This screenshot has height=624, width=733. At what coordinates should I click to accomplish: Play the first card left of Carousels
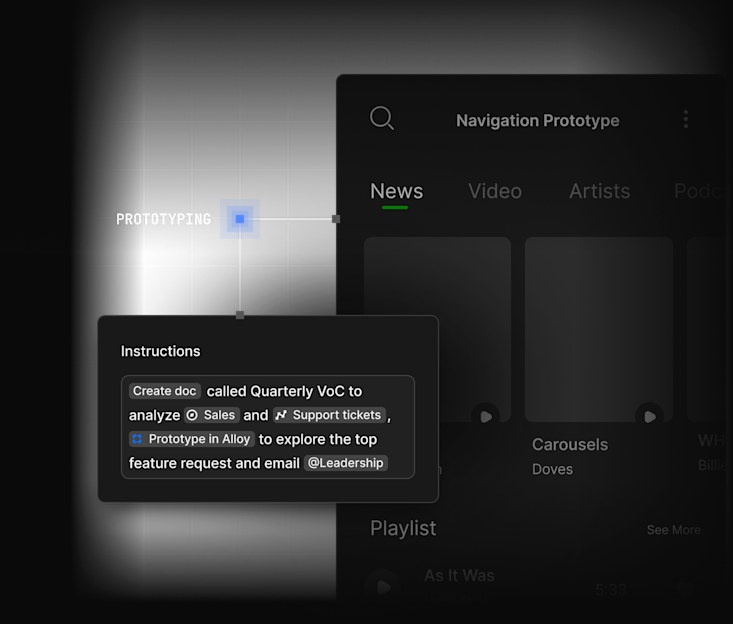coord(486,416)
